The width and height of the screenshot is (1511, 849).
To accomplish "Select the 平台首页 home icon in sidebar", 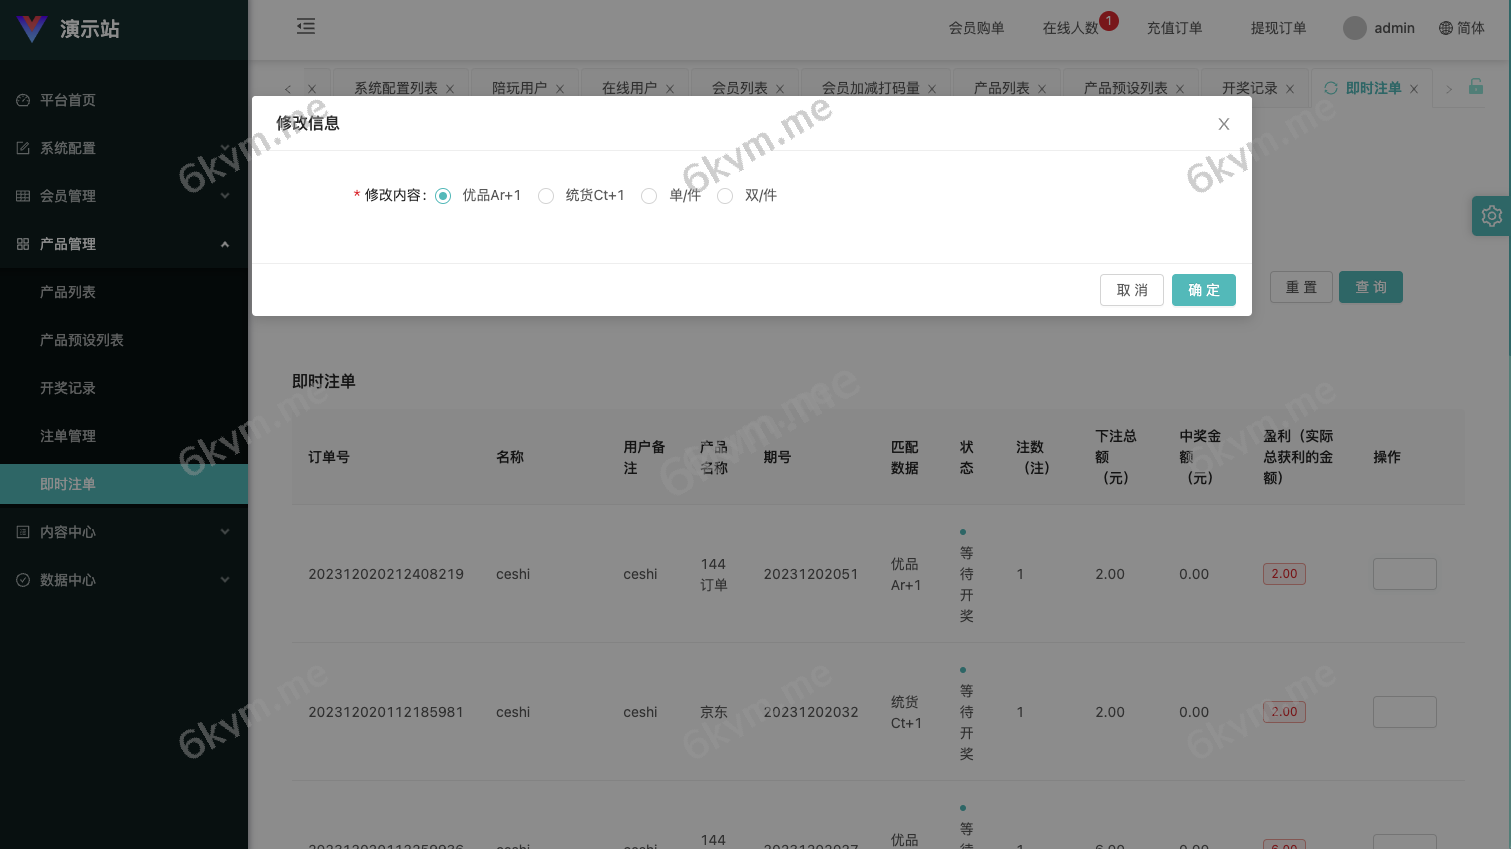I will [23, 100].
